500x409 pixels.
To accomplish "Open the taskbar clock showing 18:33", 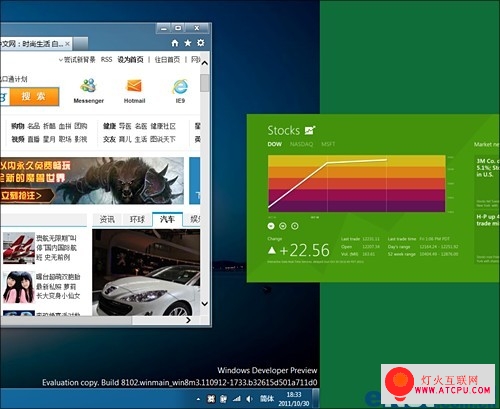I will coord(294,399).
